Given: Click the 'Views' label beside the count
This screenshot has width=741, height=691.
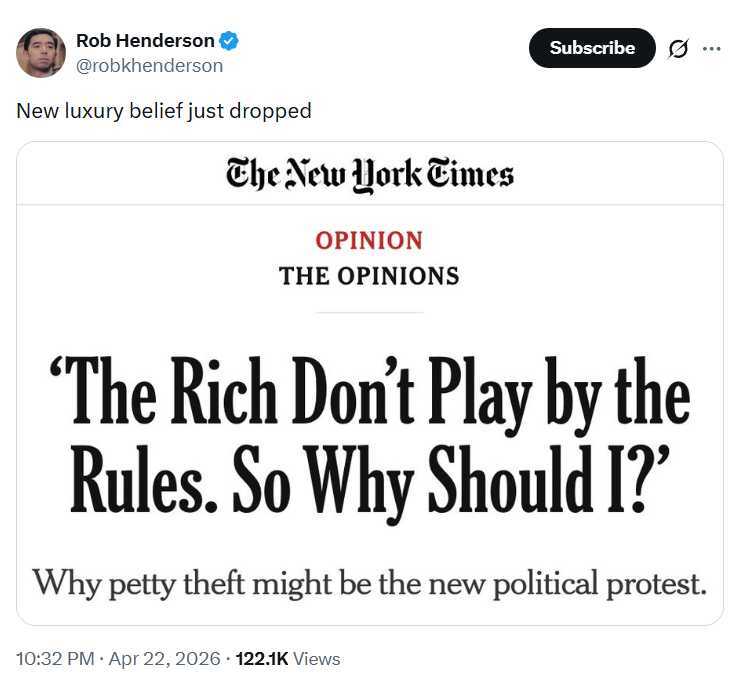Looking at the screenshot, I should point(317,659).
